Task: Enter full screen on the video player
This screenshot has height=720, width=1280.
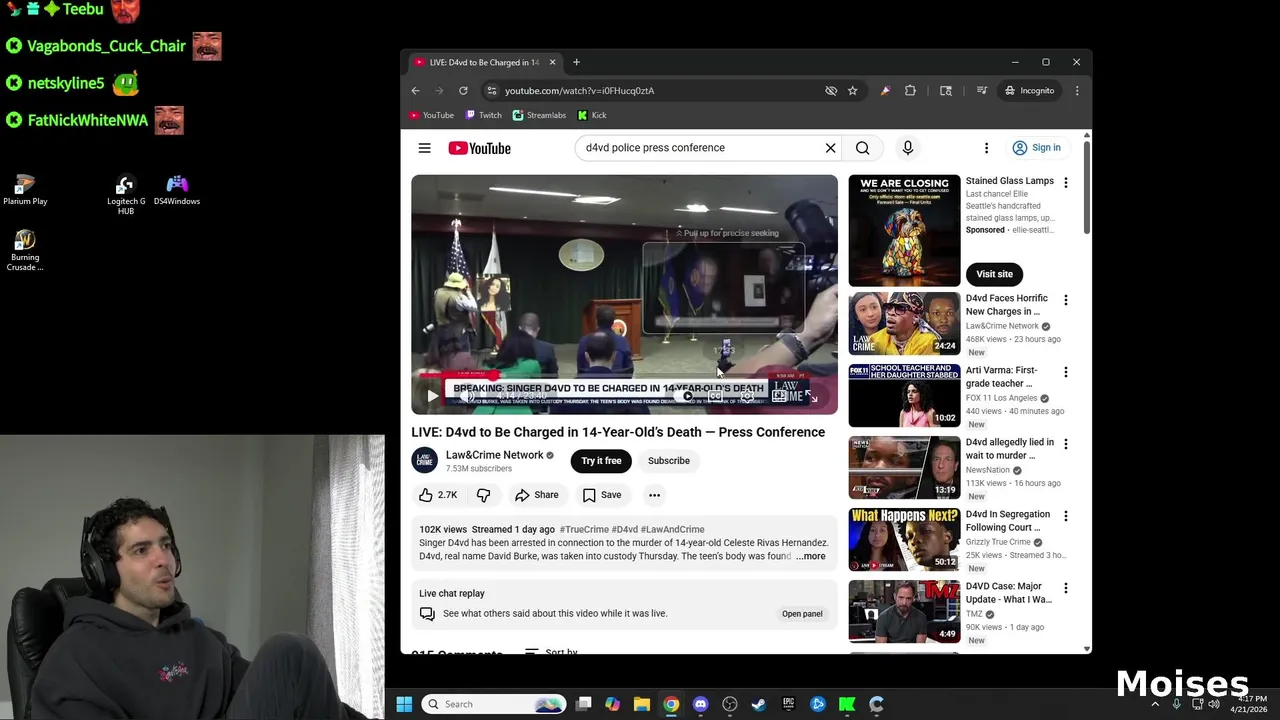Action: tap(812, 396)
